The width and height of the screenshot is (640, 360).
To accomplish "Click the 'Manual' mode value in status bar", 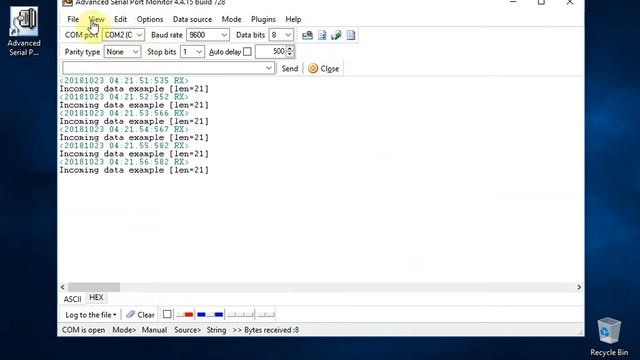I will [x=154, y=330].
